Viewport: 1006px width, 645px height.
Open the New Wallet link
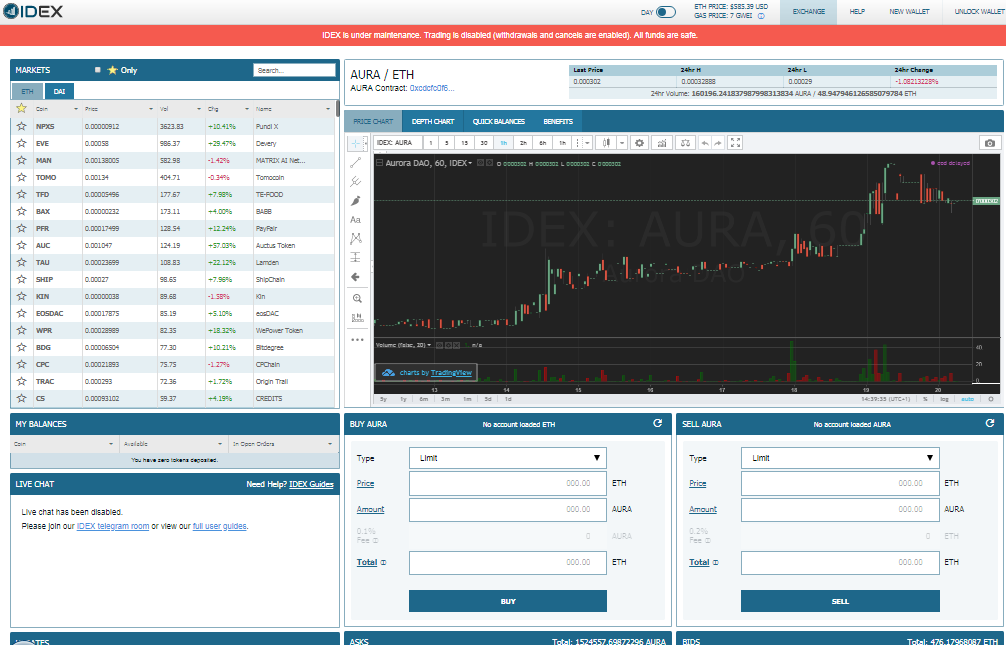[909, 12]
